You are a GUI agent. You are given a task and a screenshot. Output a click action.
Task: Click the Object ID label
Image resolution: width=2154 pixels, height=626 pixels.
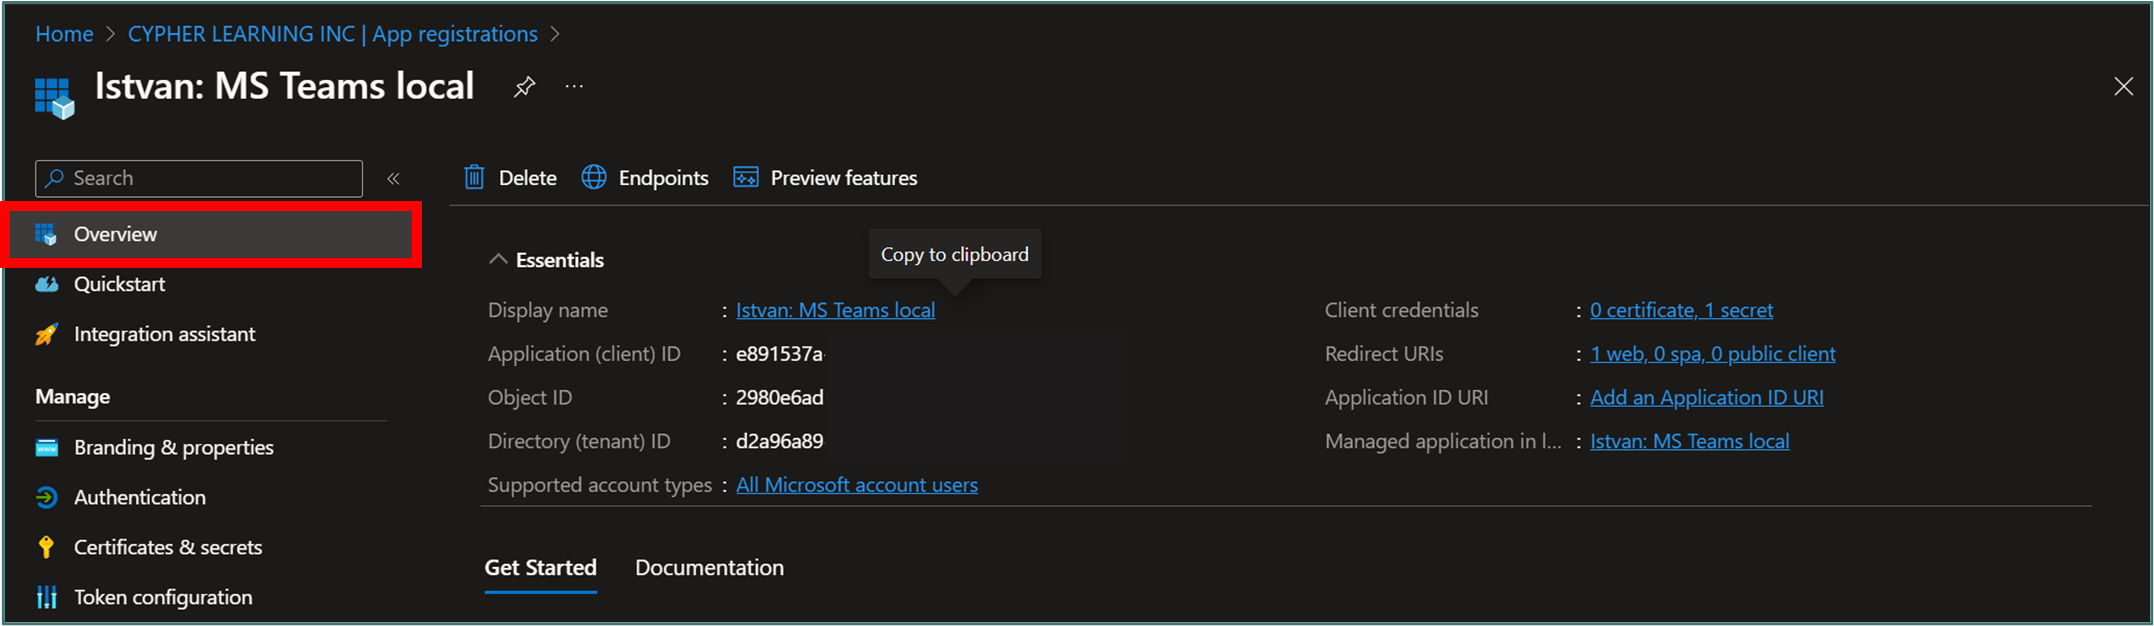point(529,398)
